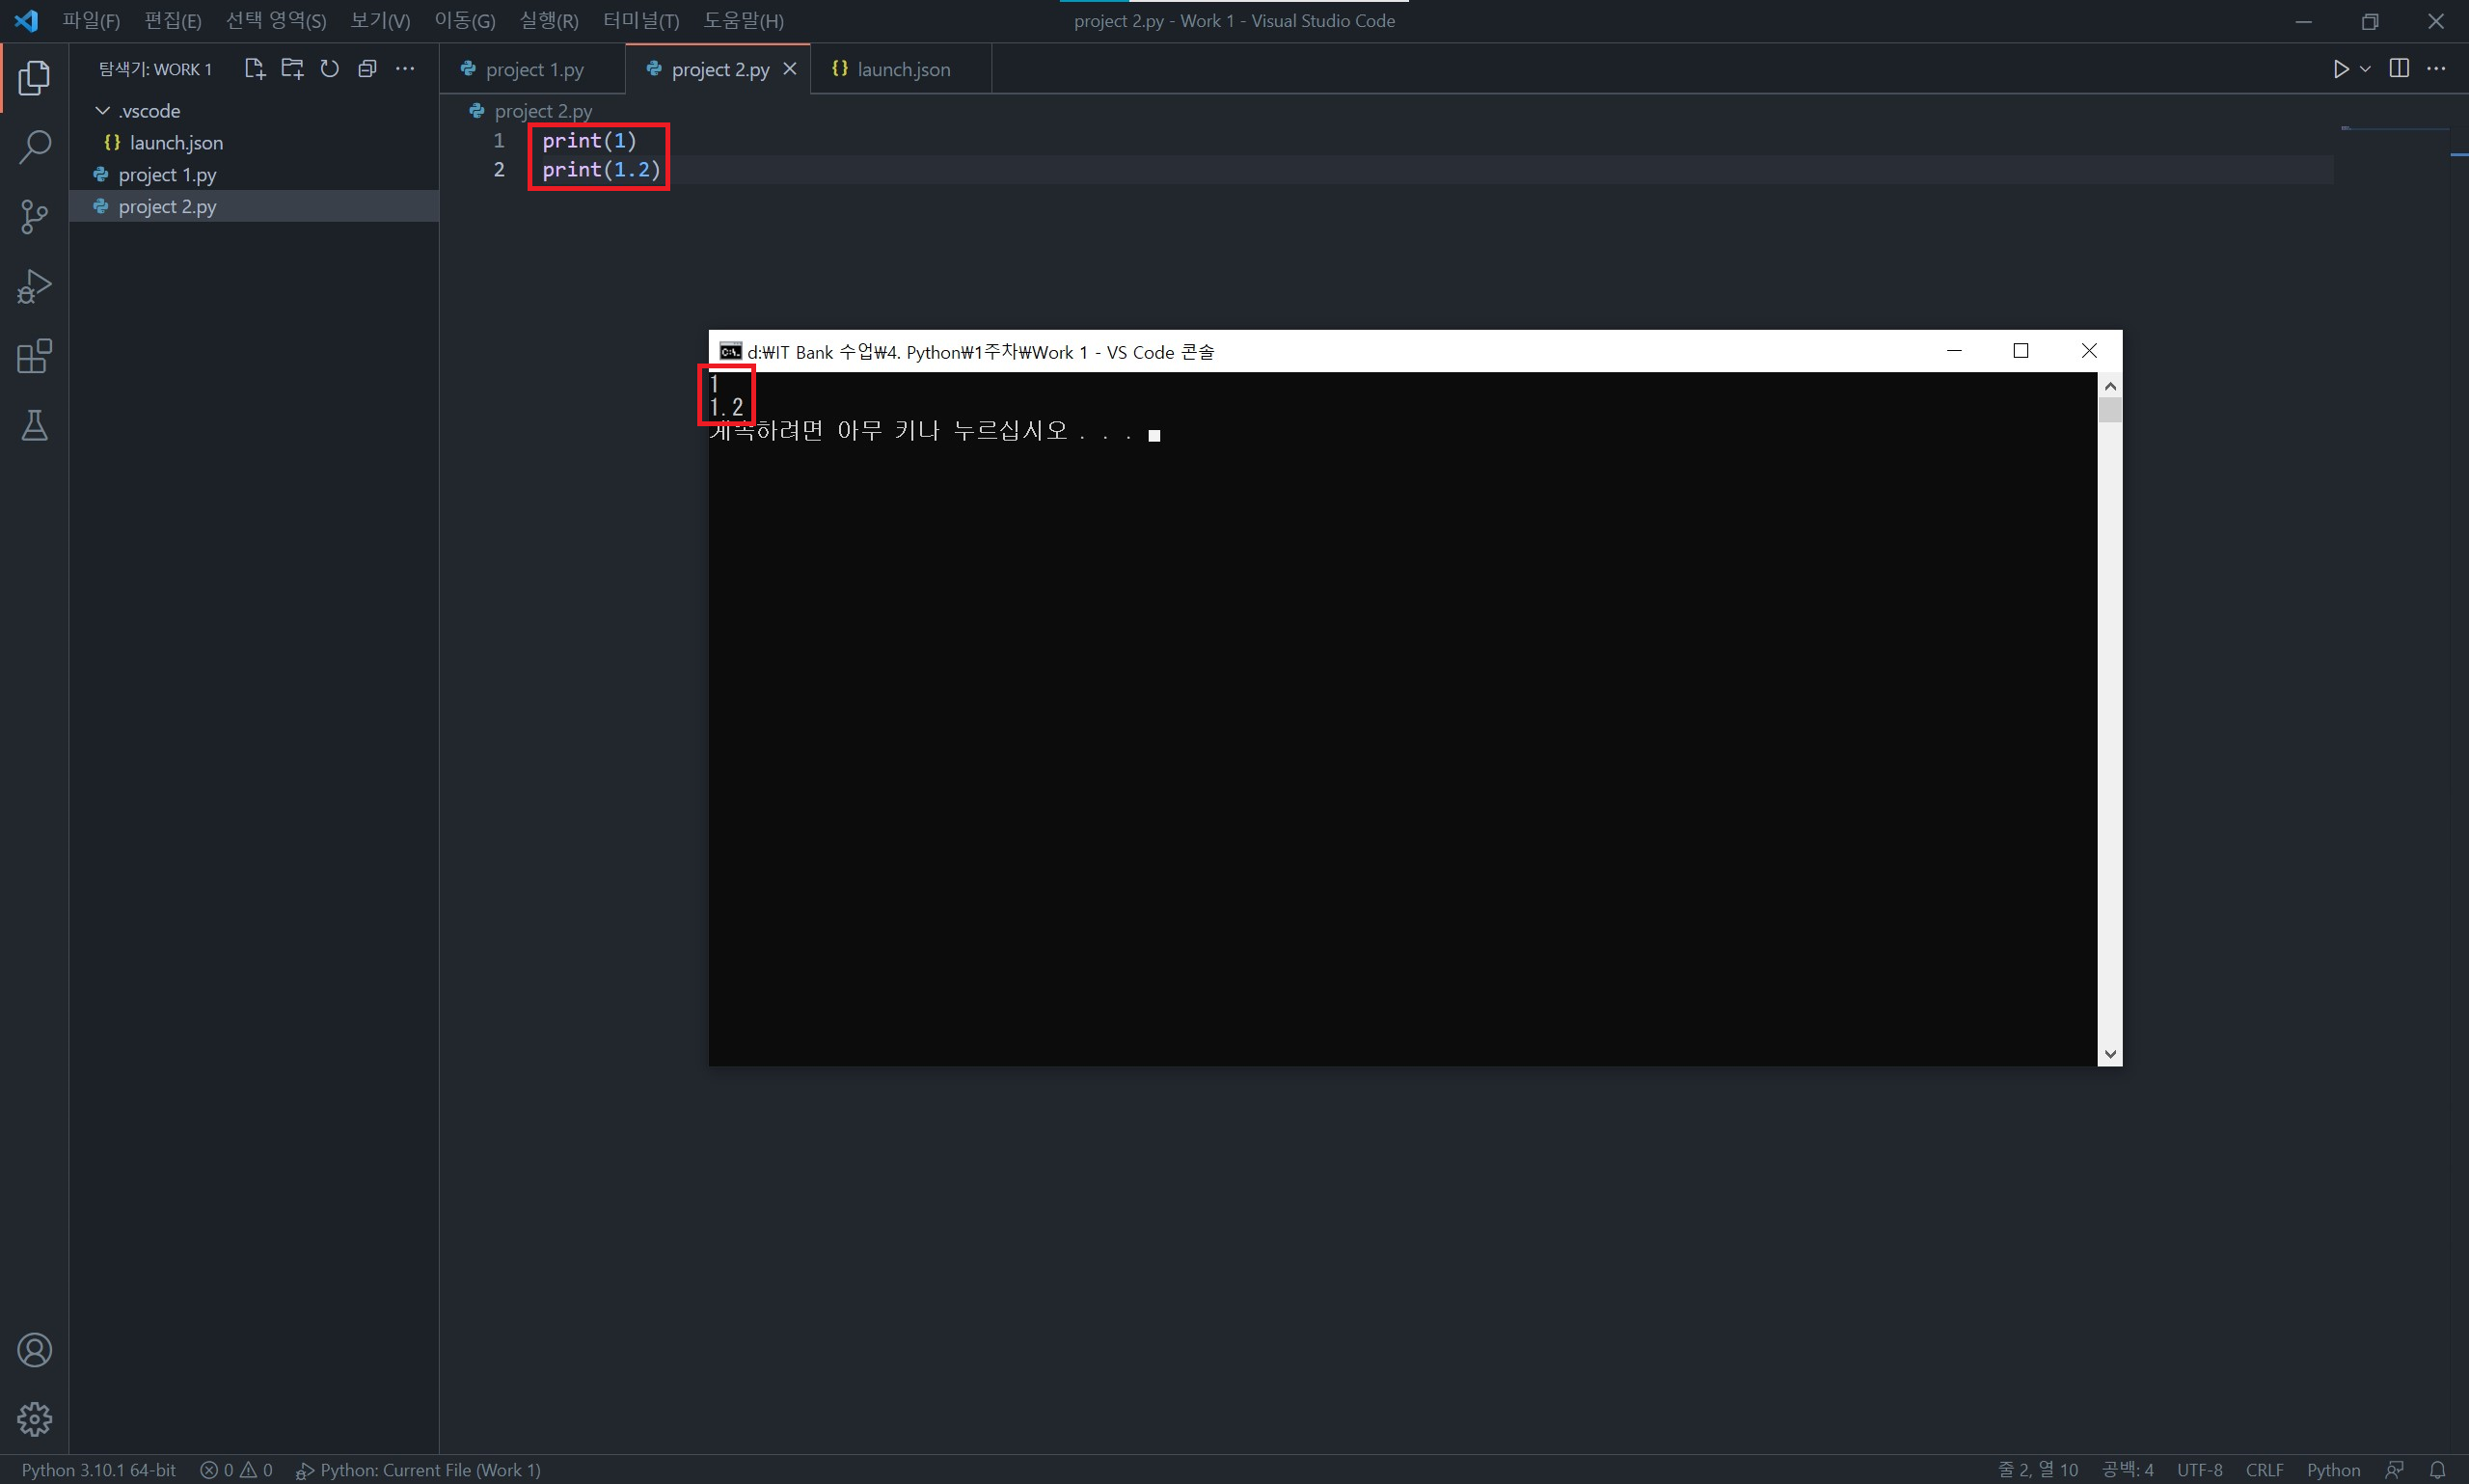Image resolution: width=2469 pixels, height=1484 pixels.
Task: Click UTF-8 encoding in status bar
Action: pos(2199,1469)
